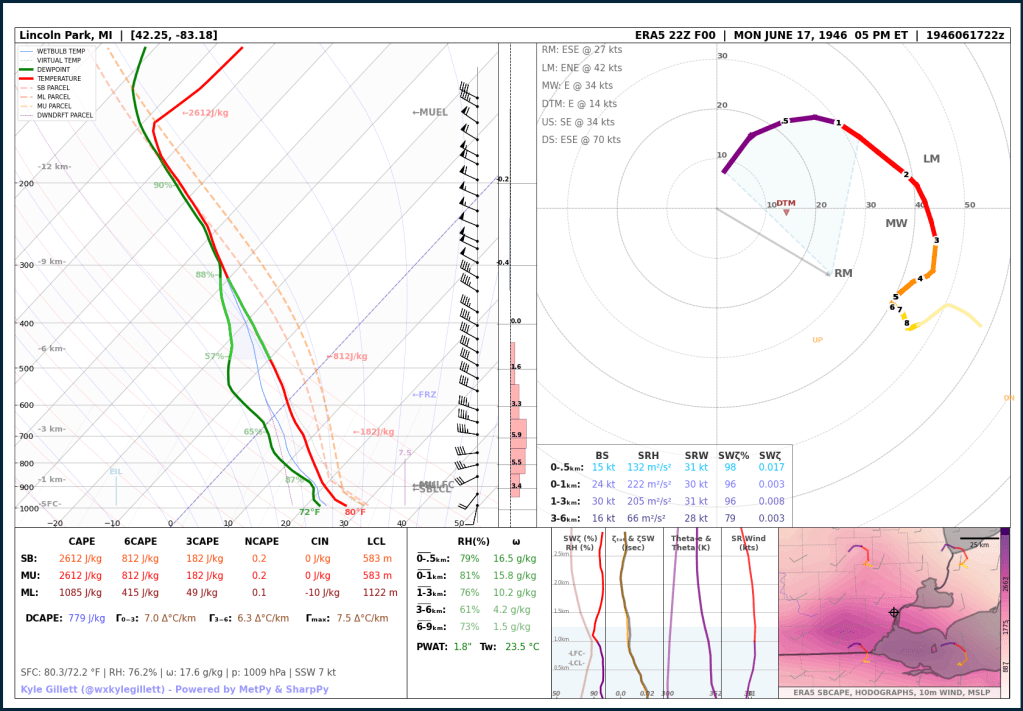Click the 2612 J/kg SB CAPE value

point(82,558)
